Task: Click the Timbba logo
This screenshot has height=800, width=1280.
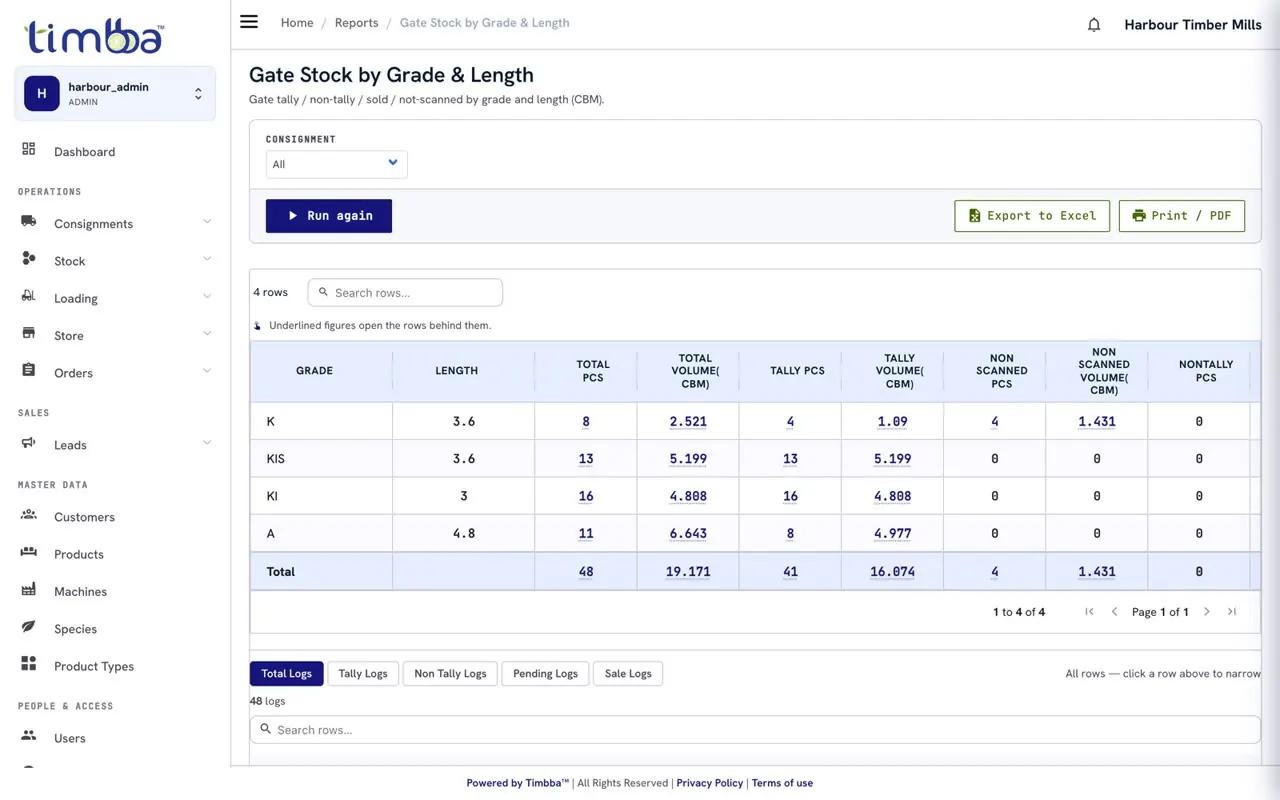Action: pos(95,37)
